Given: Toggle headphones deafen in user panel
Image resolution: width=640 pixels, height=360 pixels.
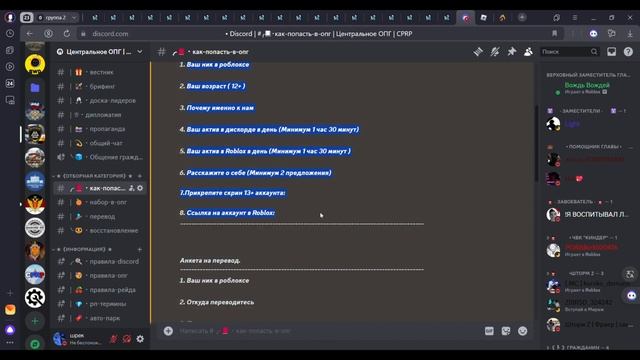Looking at the screenshot, I should 127,339.
